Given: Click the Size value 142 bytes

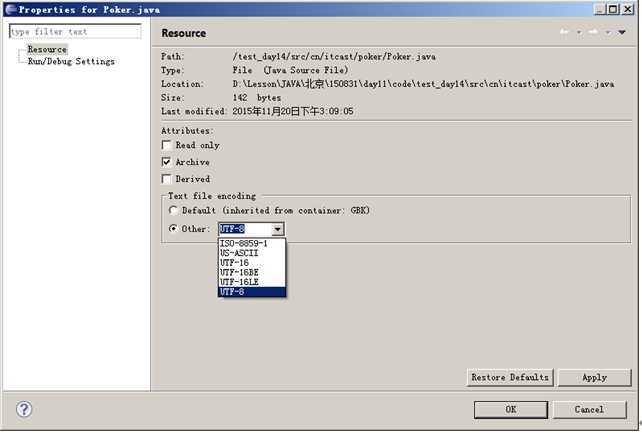Looking at the screenshot, I should click(257, 98).
